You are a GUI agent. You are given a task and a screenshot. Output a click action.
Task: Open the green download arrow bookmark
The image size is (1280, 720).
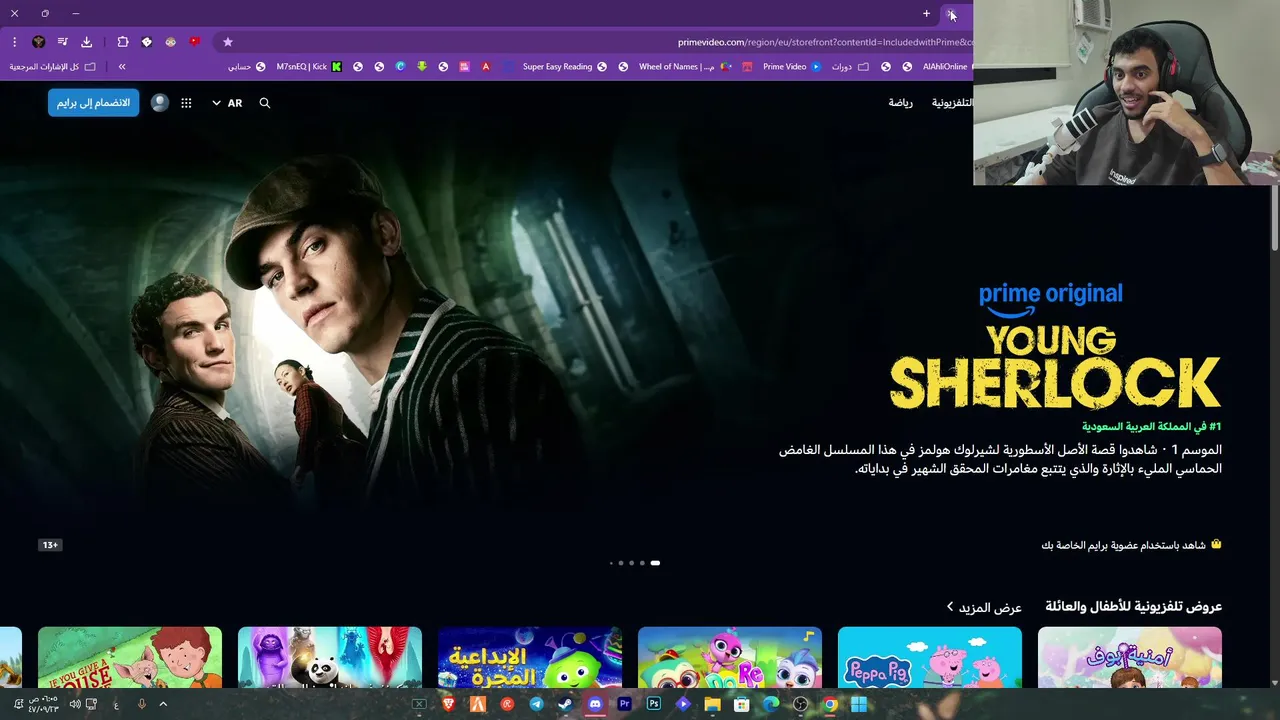(422, 67)
